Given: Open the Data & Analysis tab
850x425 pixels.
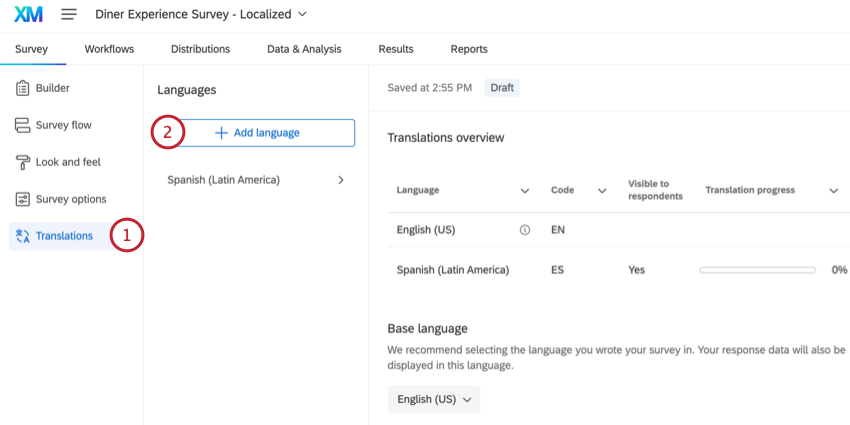Looking at the screenshot, I should (304, 49).
